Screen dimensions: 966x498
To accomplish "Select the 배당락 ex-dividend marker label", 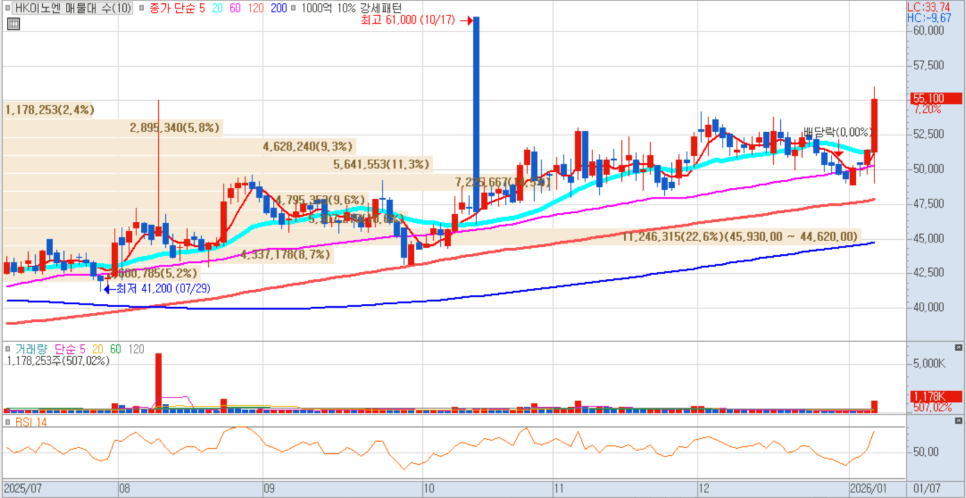I will (825, 133).
